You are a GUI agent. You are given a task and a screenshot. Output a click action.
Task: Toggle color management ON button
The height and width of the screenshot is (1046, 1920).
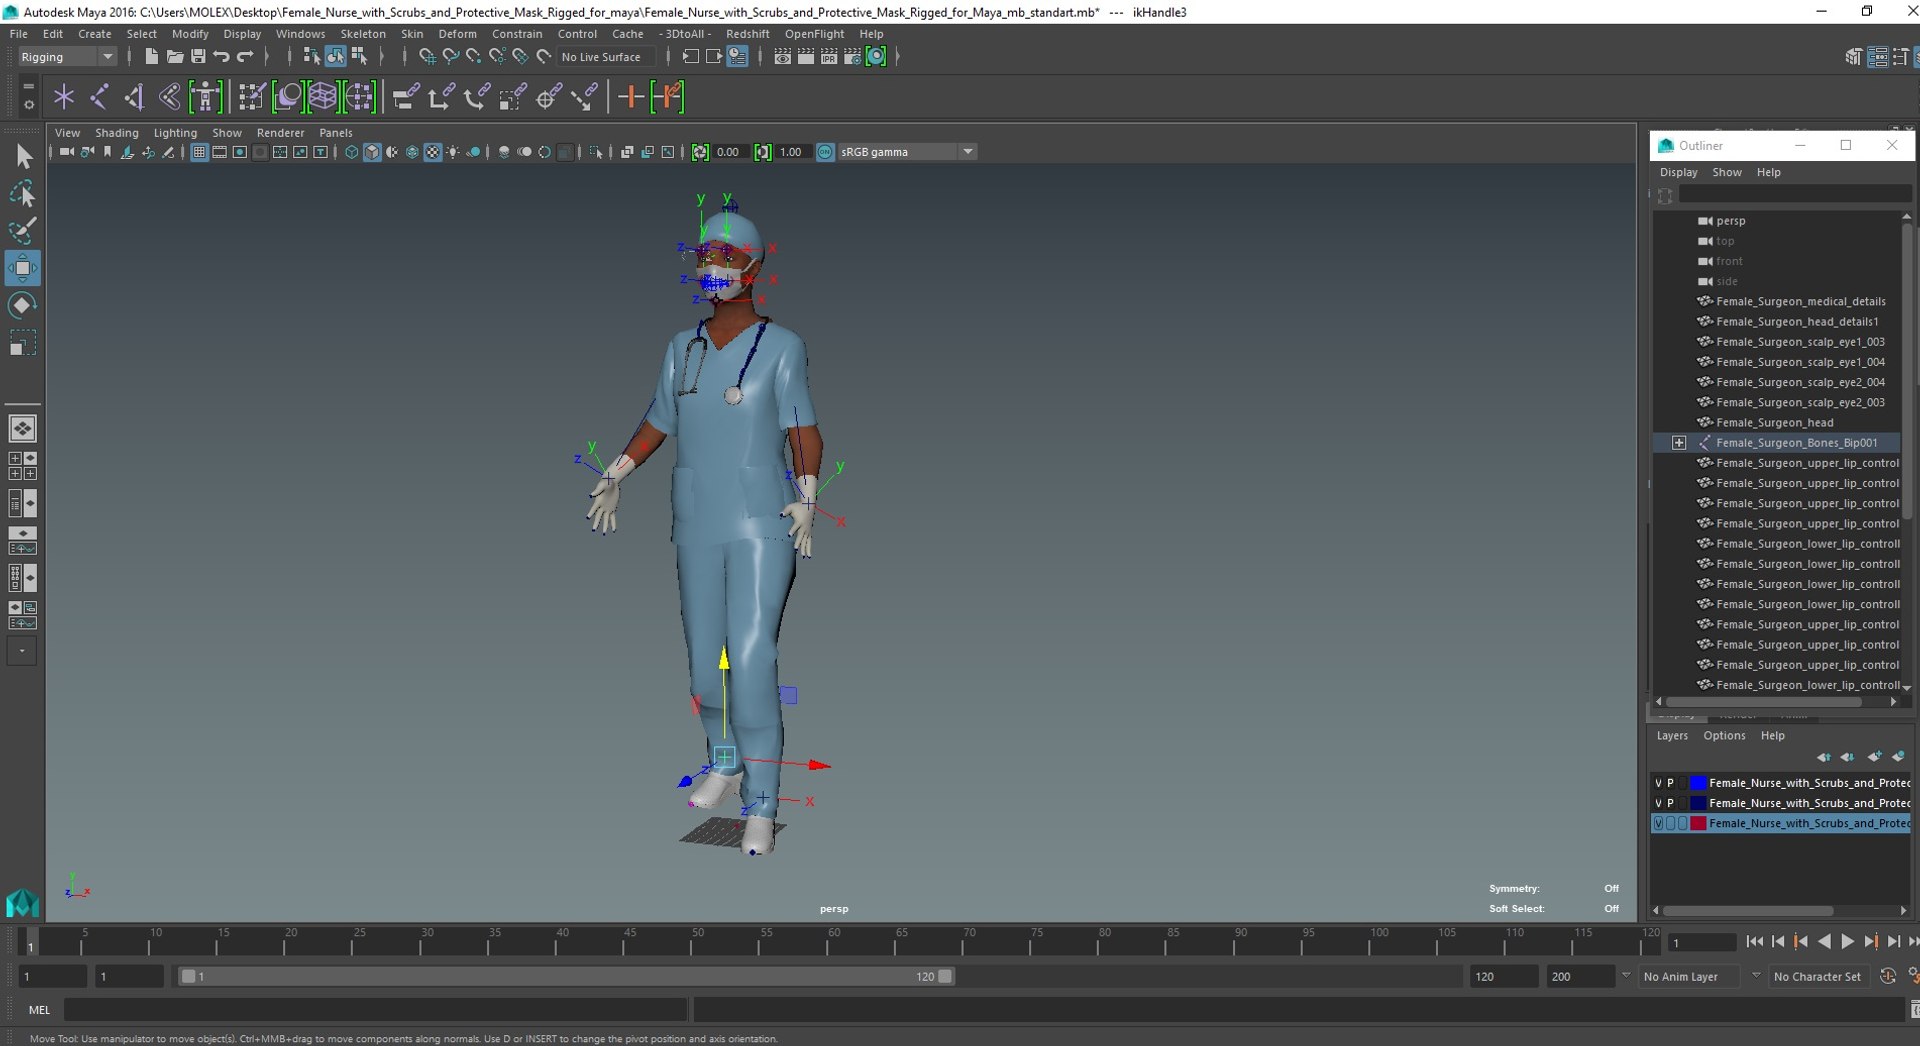click(825, 152)
